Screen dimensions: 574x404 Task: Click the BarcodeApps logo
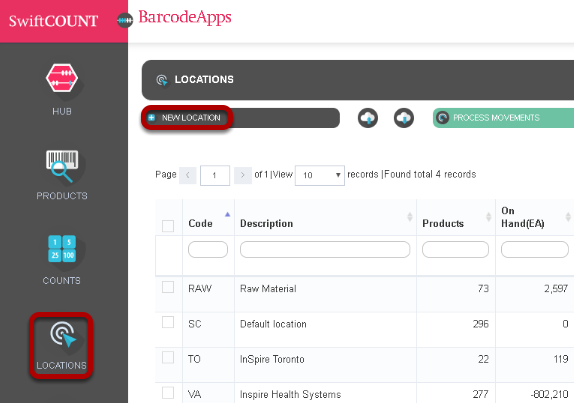[x=184, y=17]
